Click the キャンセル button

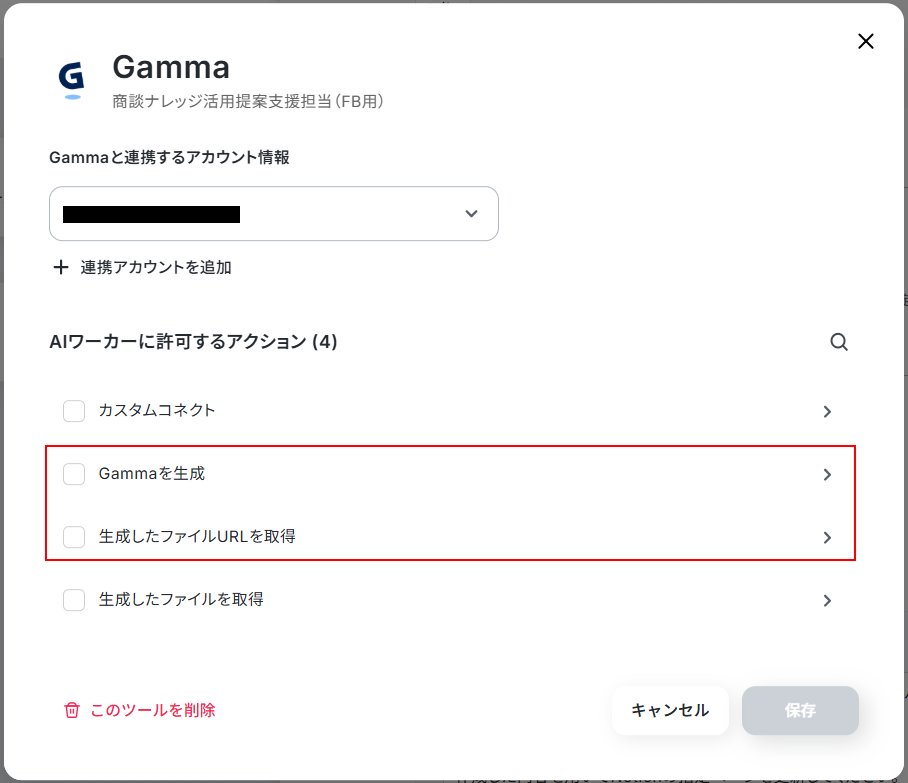[x=670, y=711]
